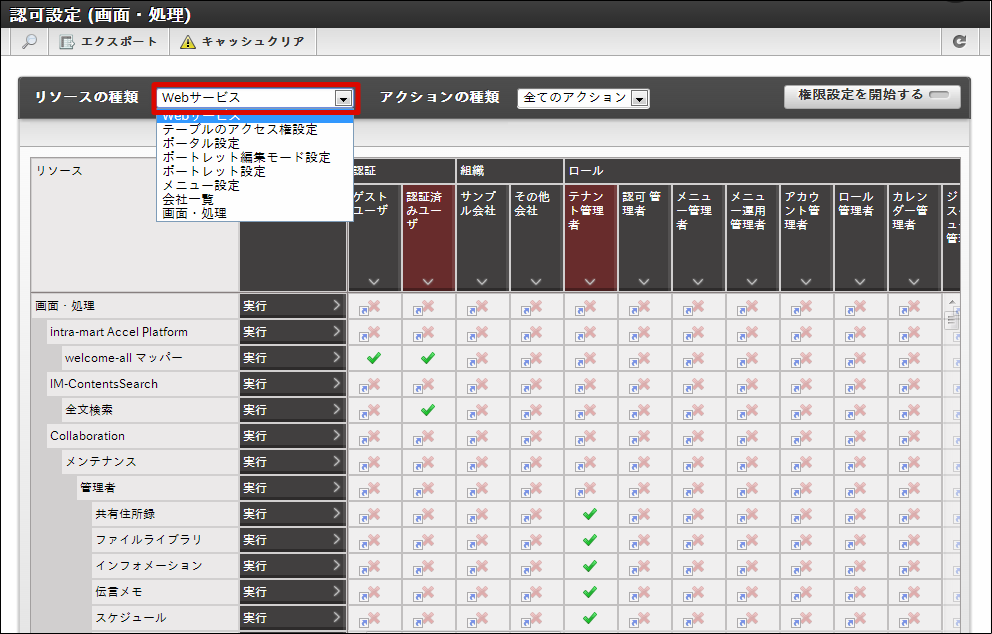
Task: Click the キャッシュクリア warning button
Action: point(243,42)
